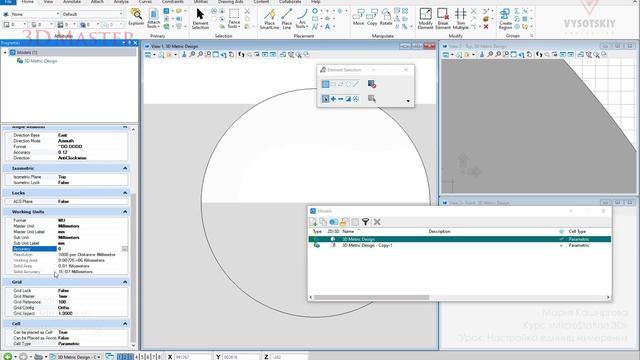Toggle view 4 button in status bar
The height and width of the screenshot is (360, 640).
click(137, 357)
